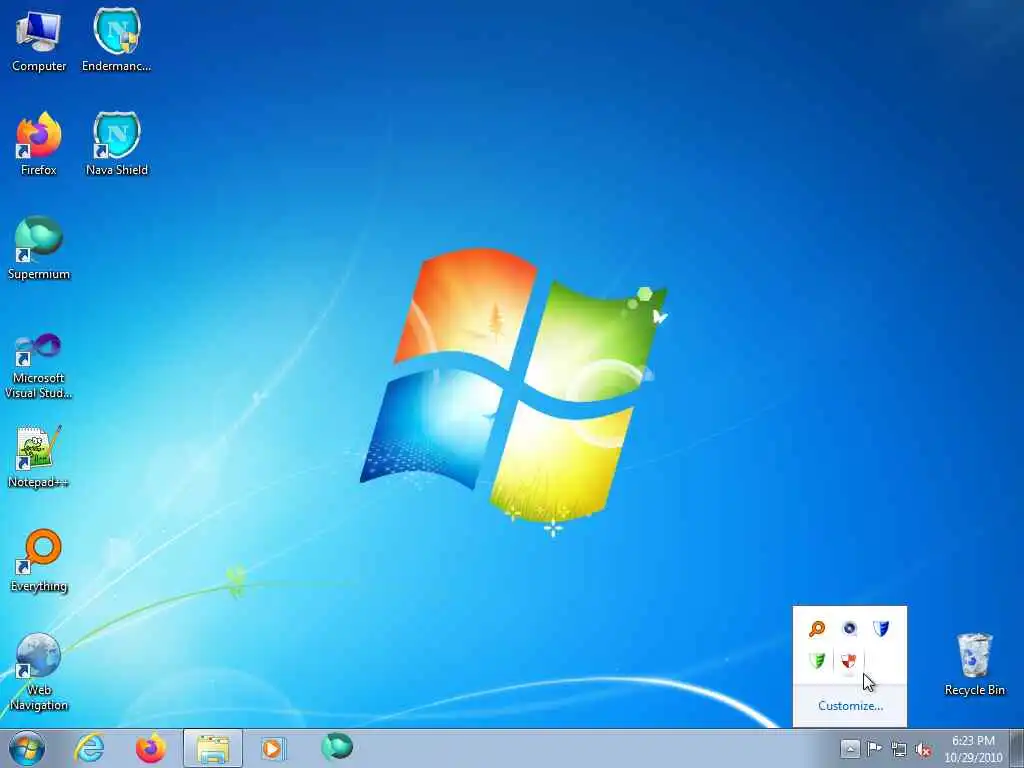Select the Notepad++ desktop shortcut
The width and height of the screenshot is (1024, 768).
[39, 457]
